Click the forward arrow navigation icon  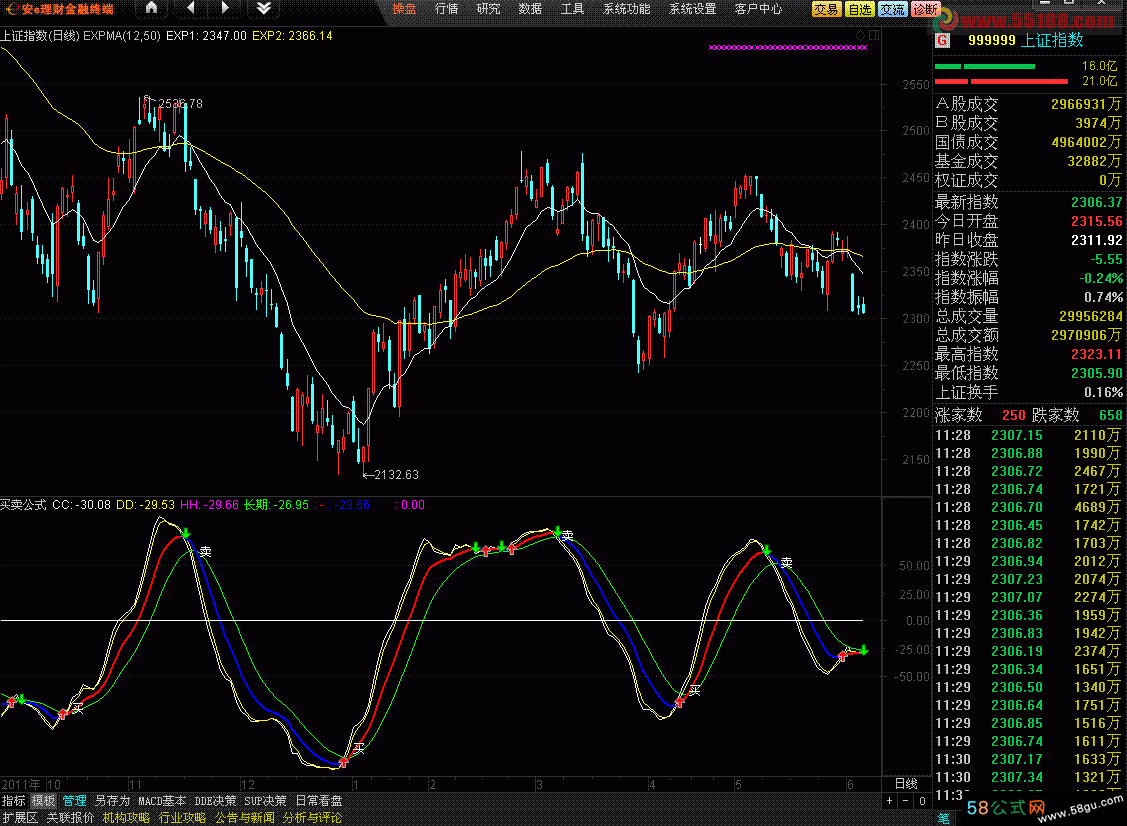click(226, 9)
